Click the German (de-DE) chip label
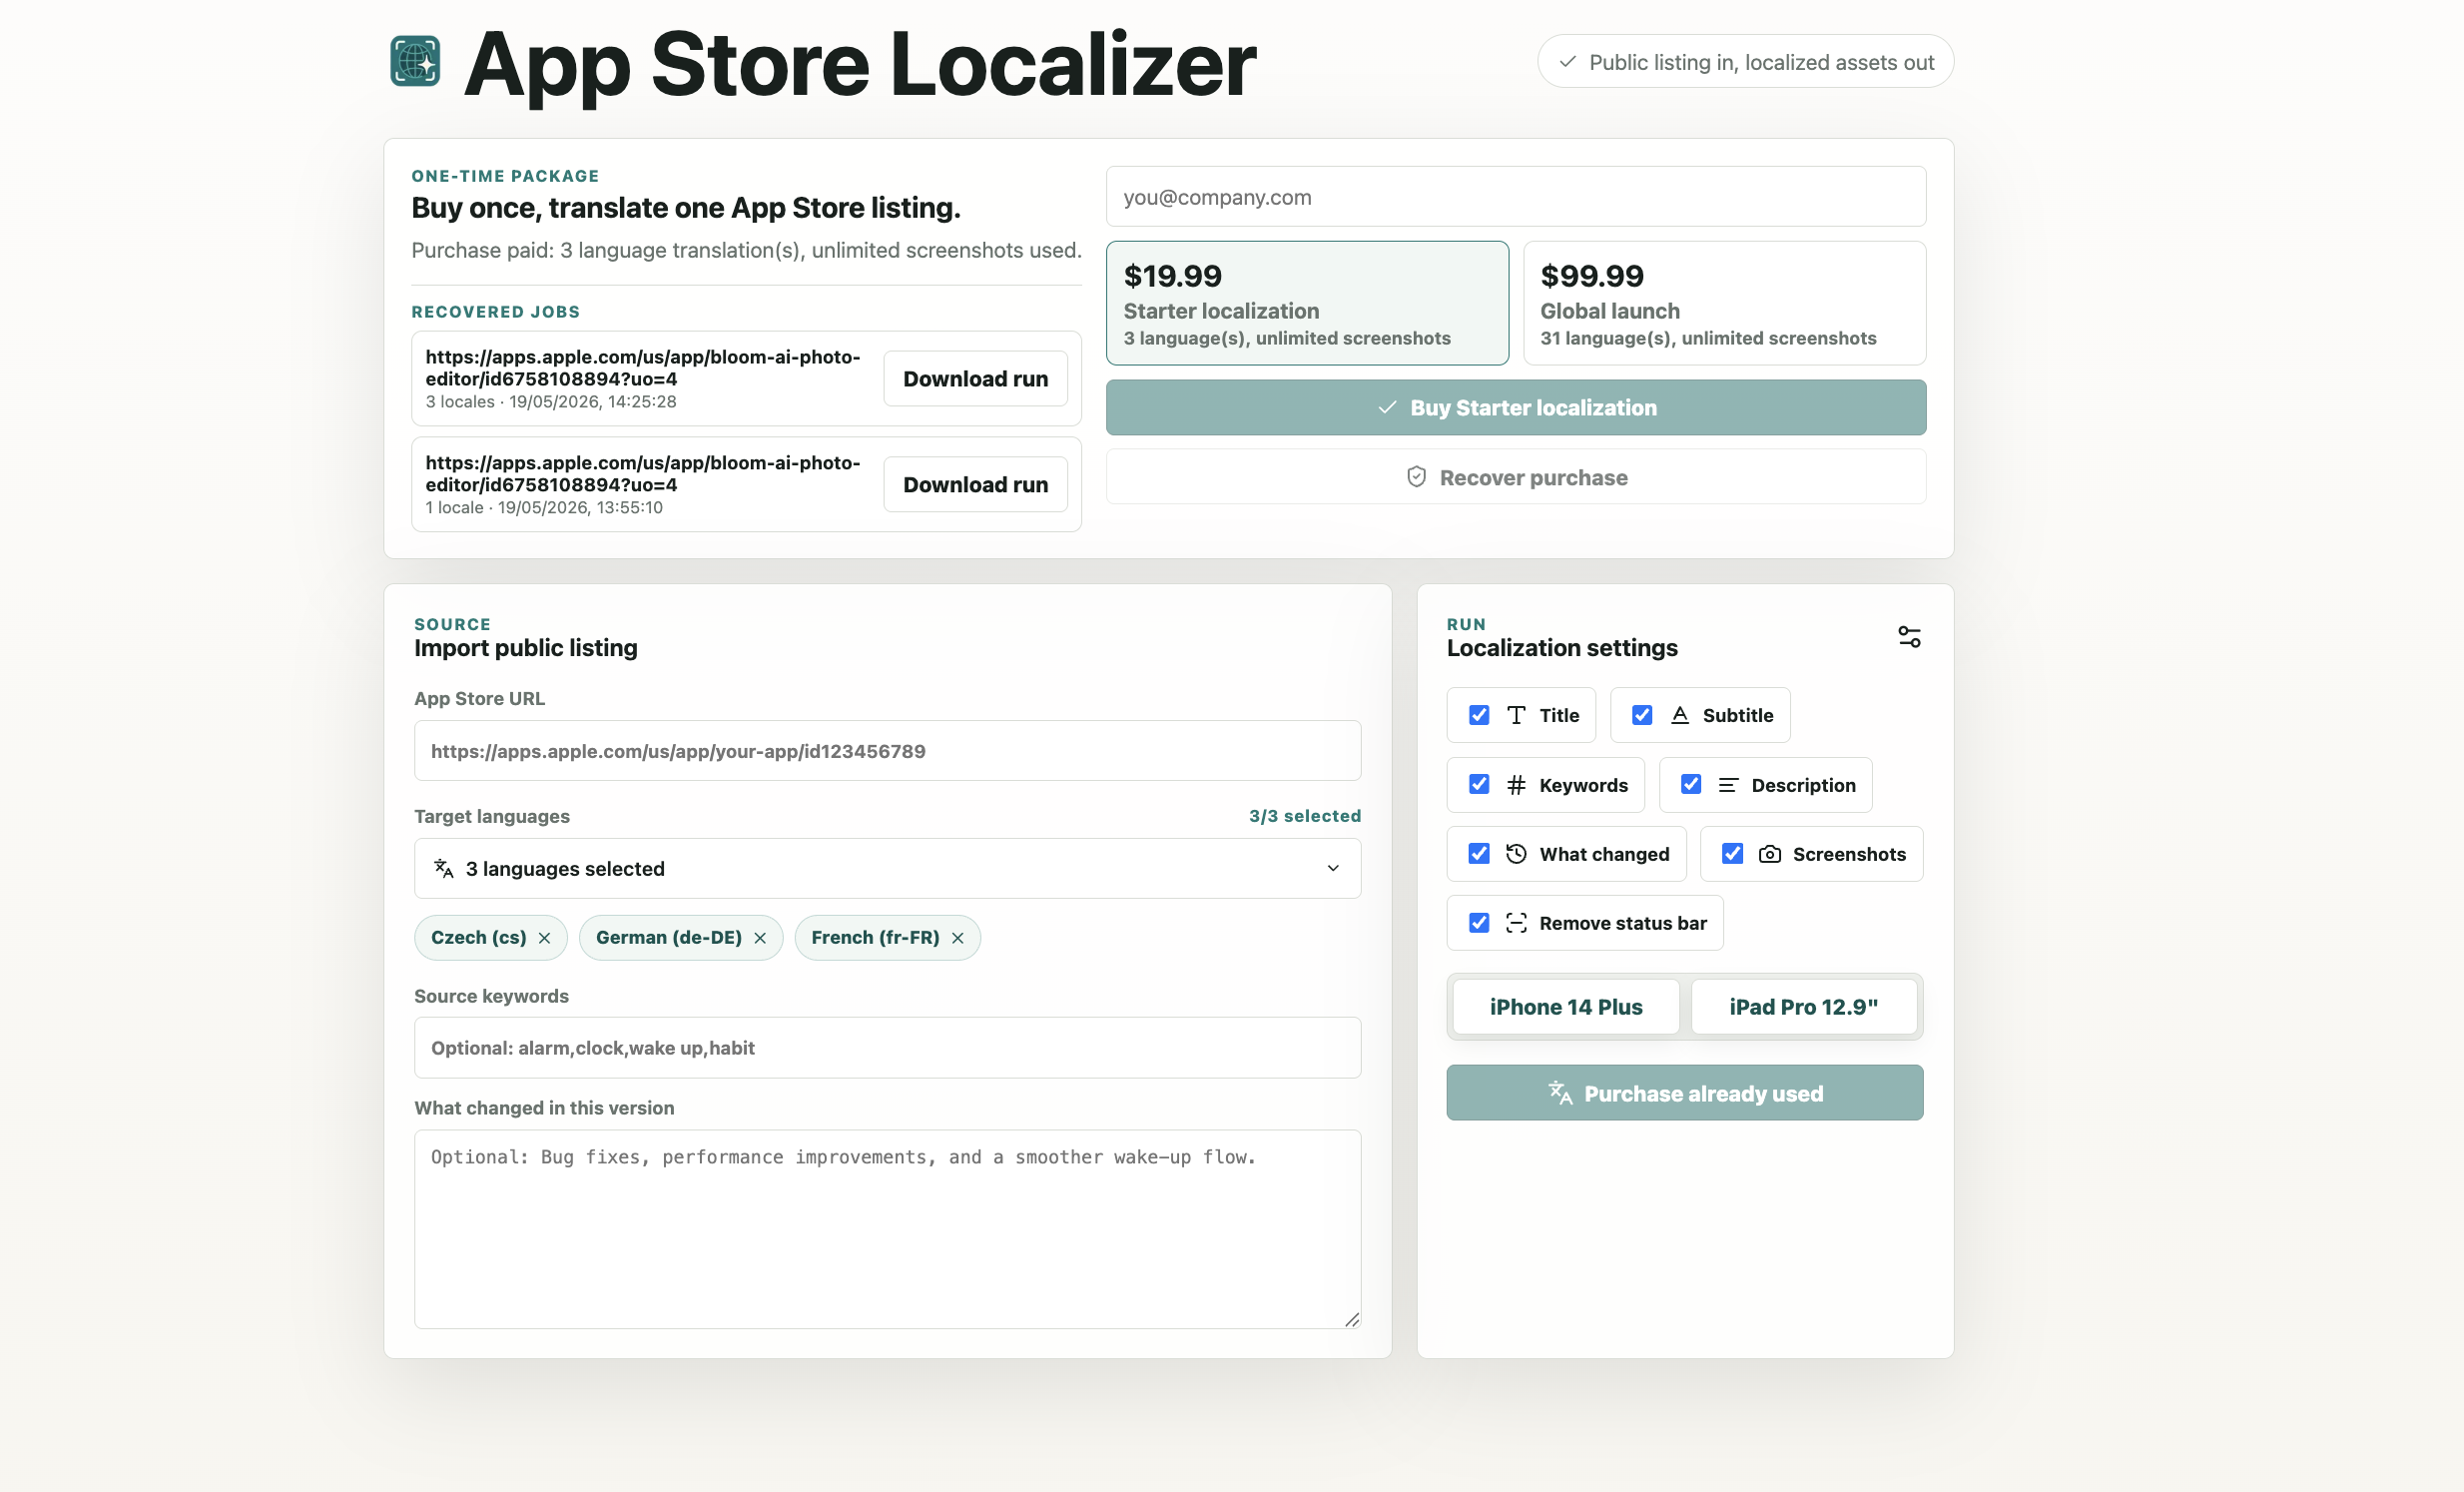2464x1492 pixels. click(668, 938)
